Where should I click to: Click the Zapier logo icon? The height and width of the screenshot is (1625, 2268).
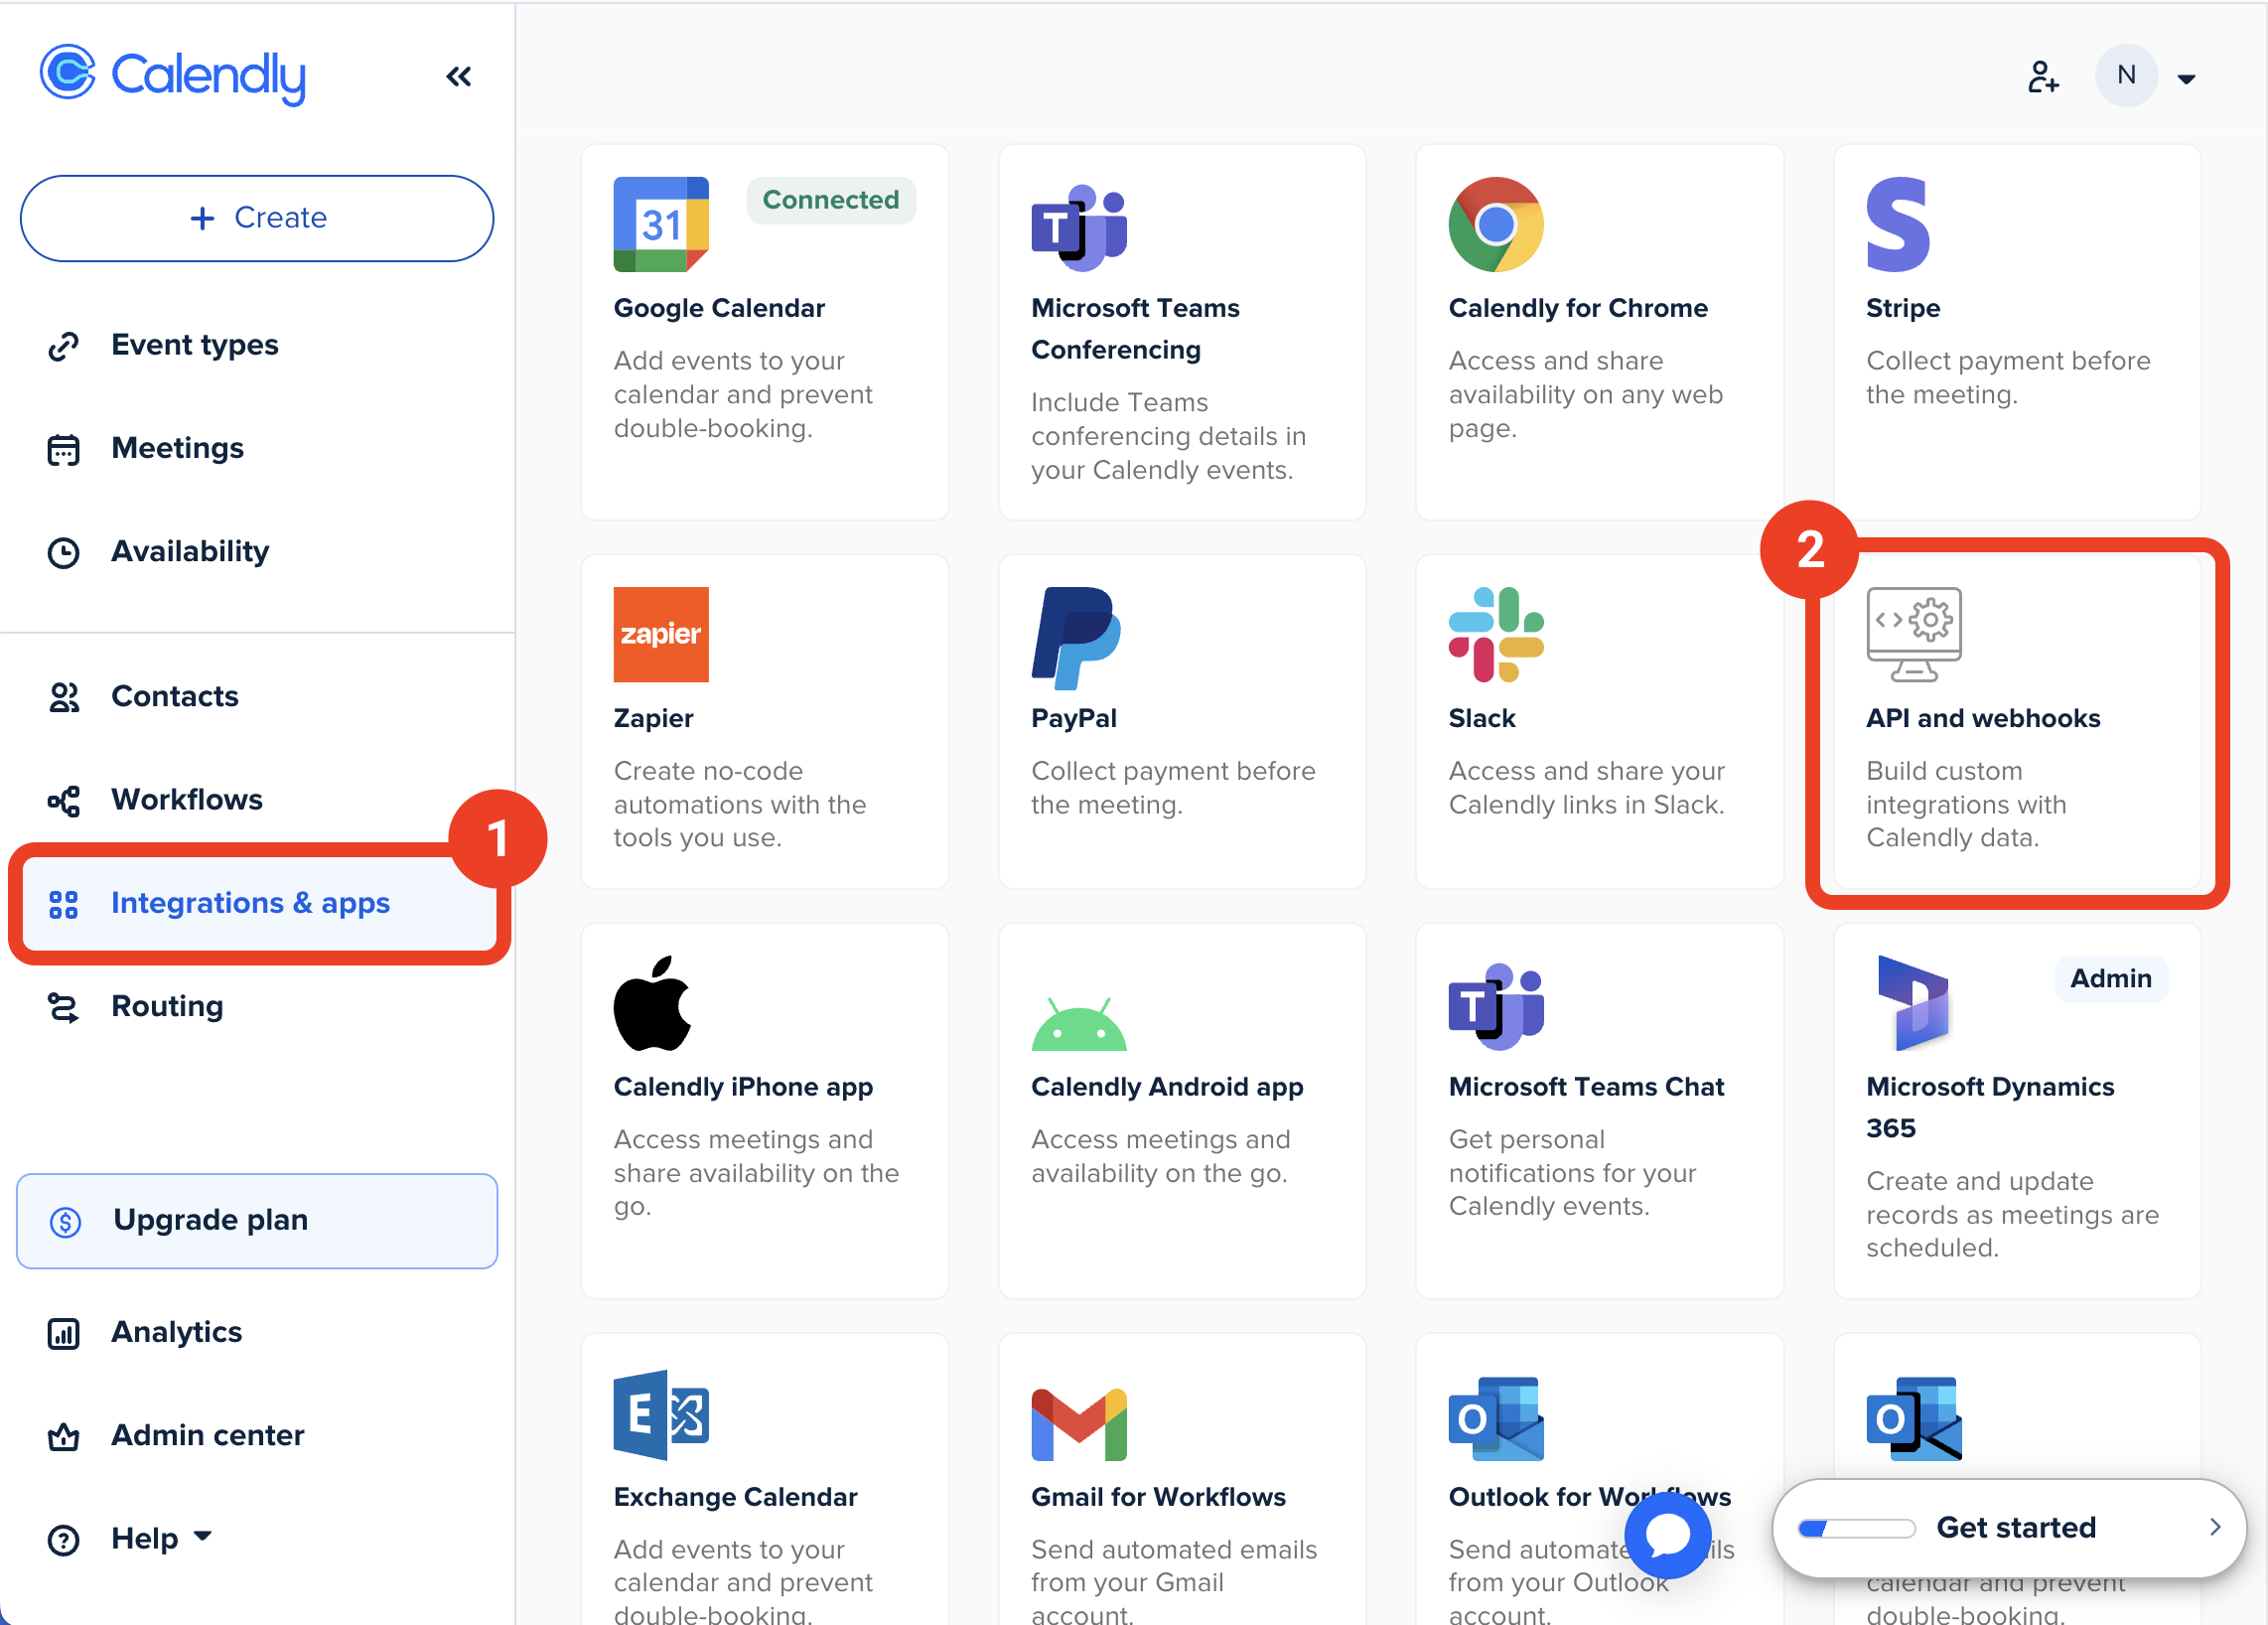pyautogui.click(x=660, y=634)
